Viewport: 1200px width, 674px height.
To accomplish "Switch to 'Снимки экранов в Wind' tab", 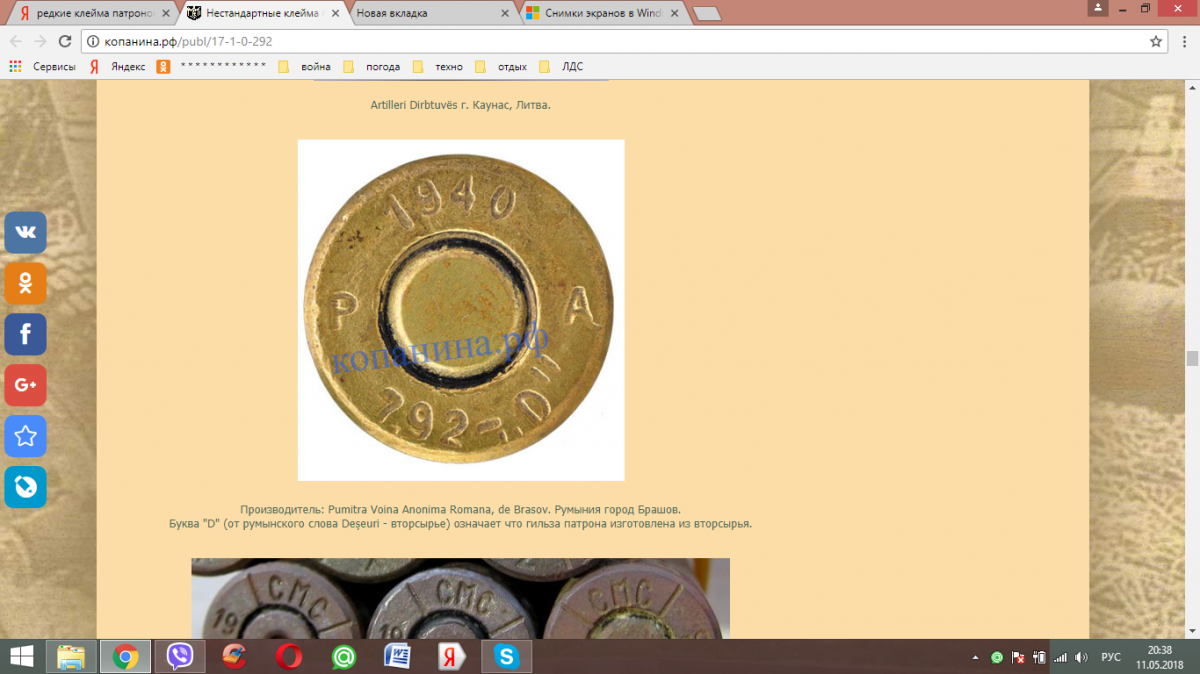I will coord(603,14).
